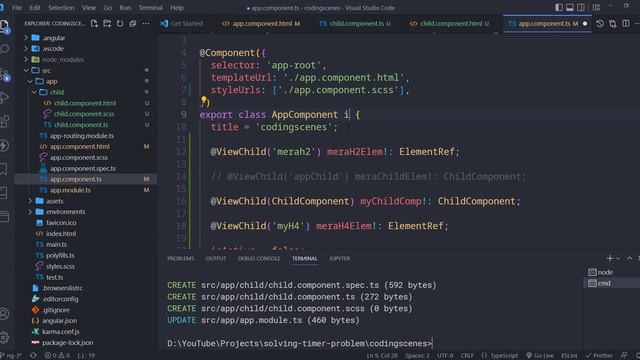640x360 pixels.
Task: Open child.component.scss in Explorer
Action: tap(84, 114)
